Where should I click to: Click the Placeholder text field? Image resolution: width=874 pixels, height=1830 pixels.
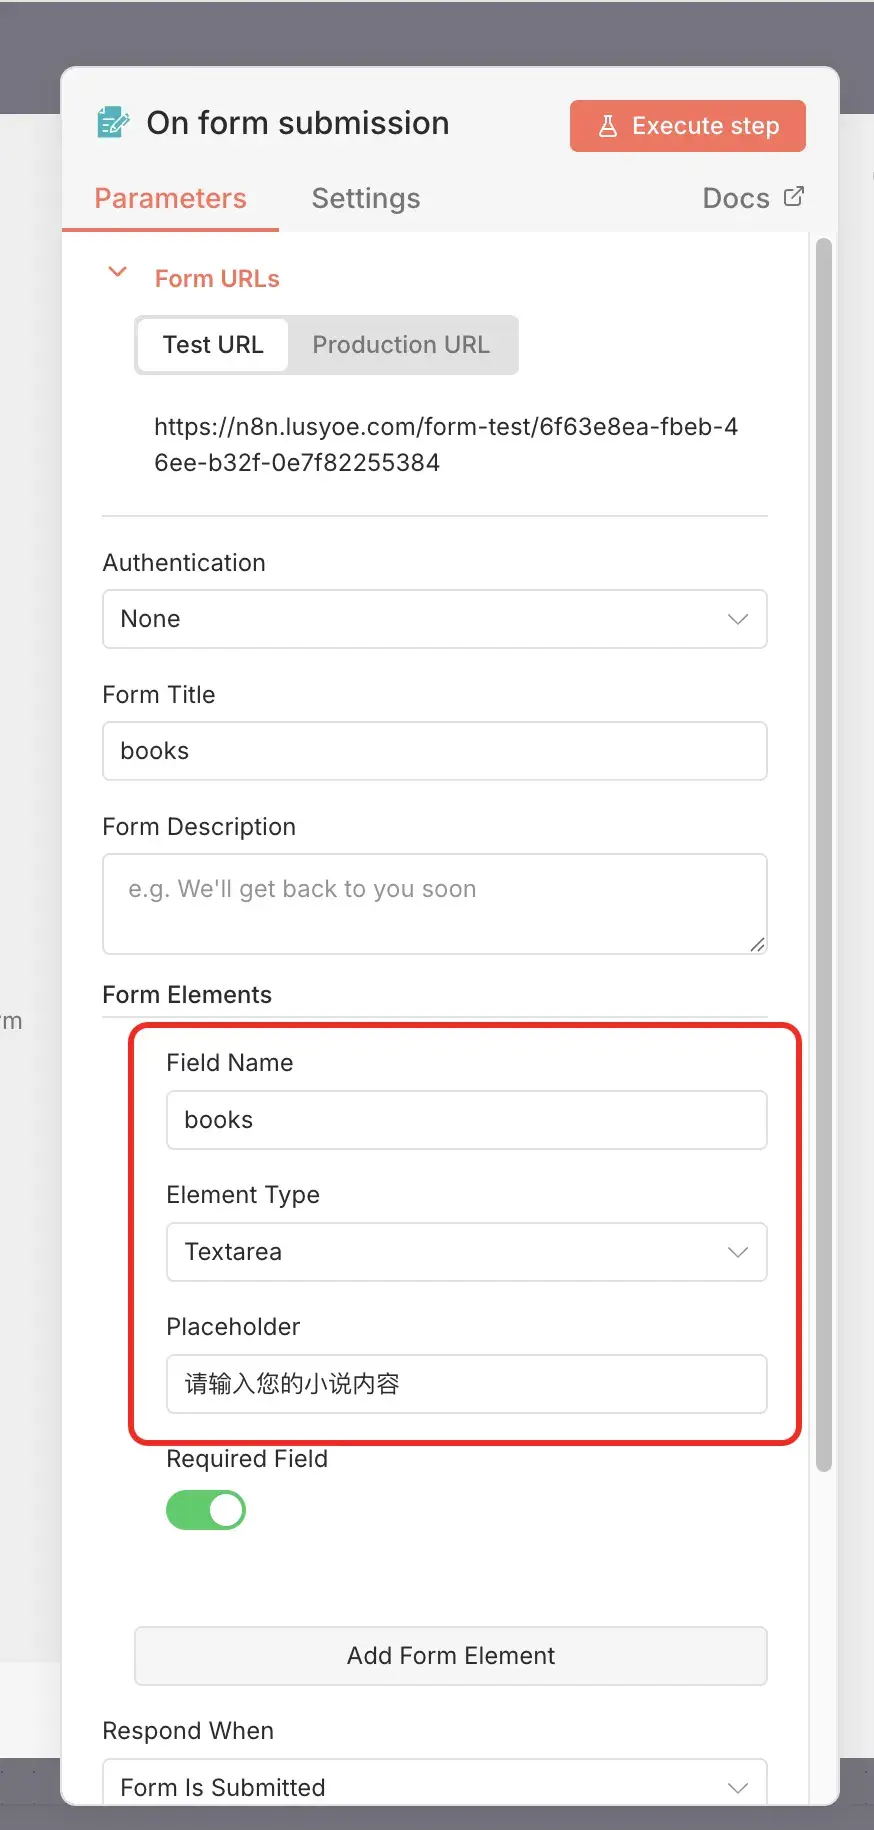pos(466,1384)
